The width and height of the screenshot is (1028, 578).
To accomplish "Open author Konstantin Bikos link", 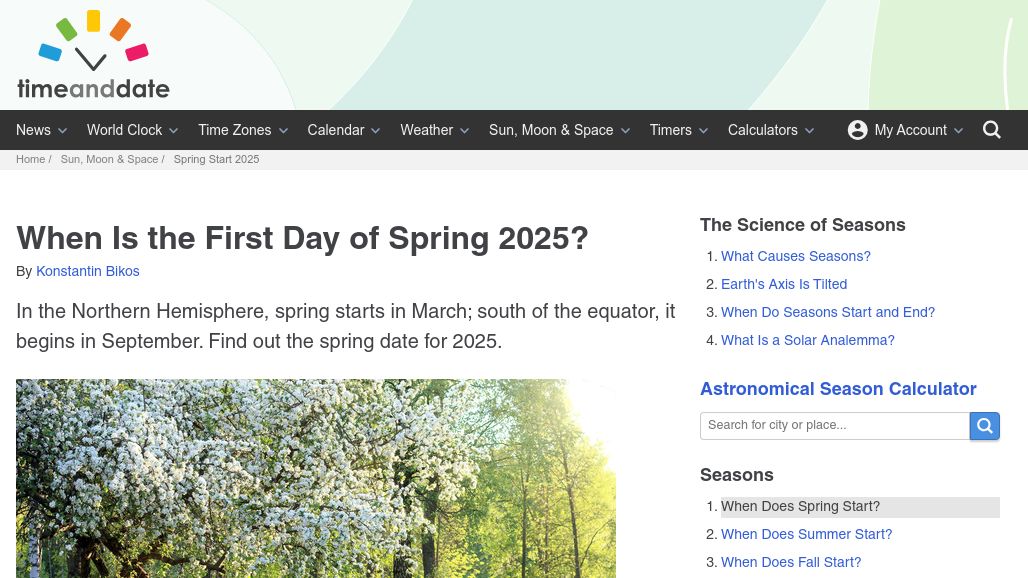I will 88,271.
